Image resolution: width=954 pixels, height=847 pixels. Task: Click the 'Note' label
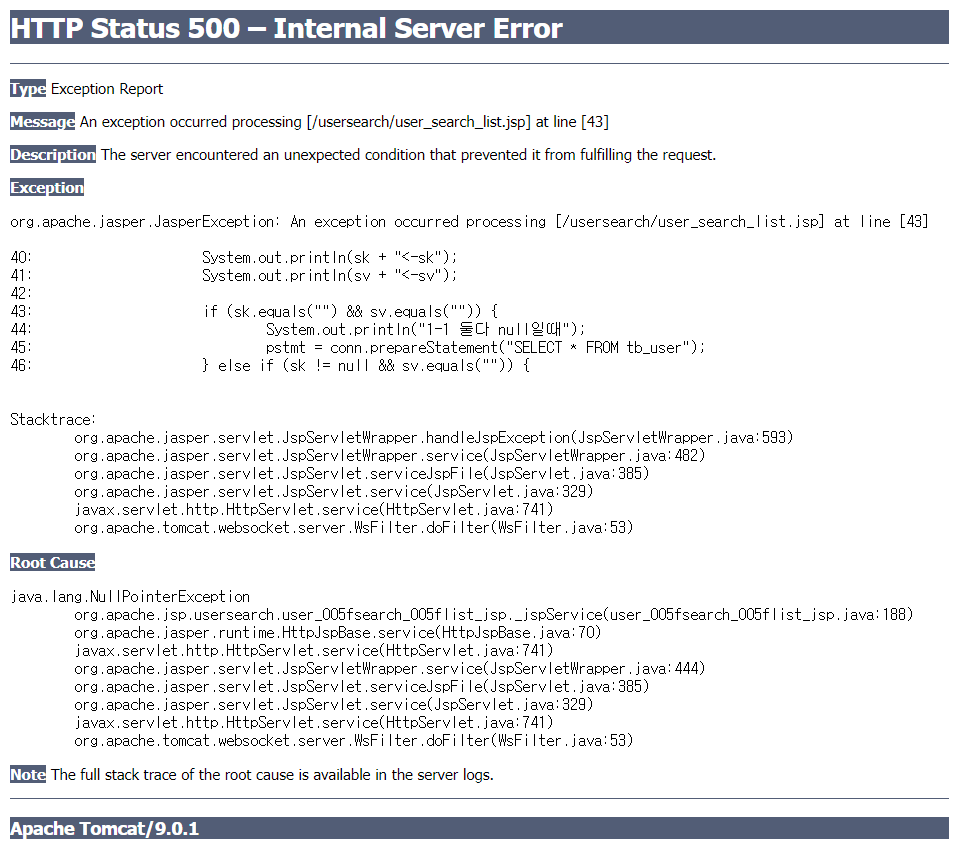[28, 775]
